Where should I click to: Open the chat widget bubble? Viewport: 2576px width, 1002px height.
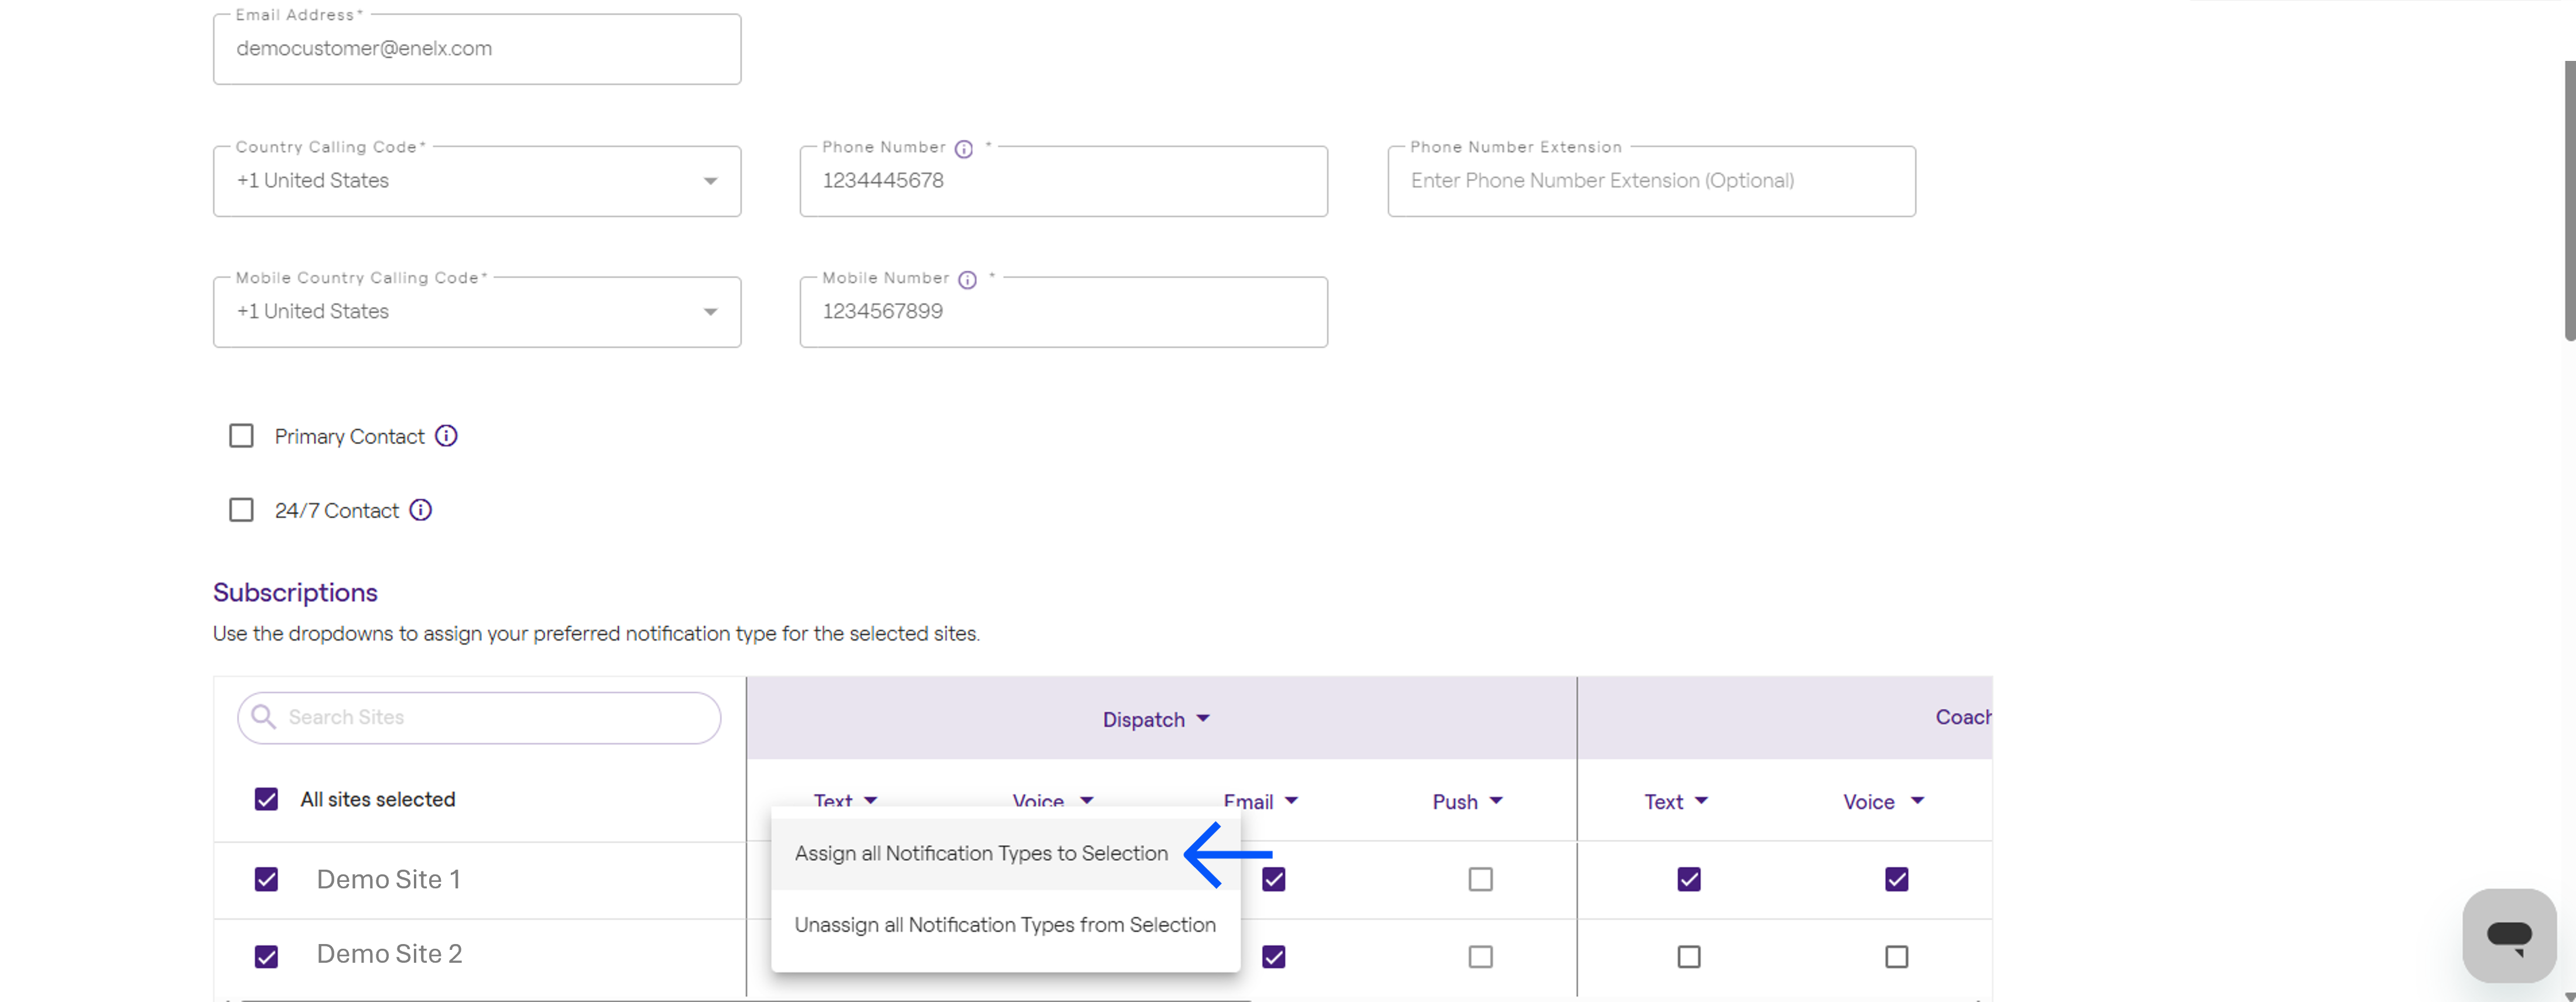(2509, 936)
